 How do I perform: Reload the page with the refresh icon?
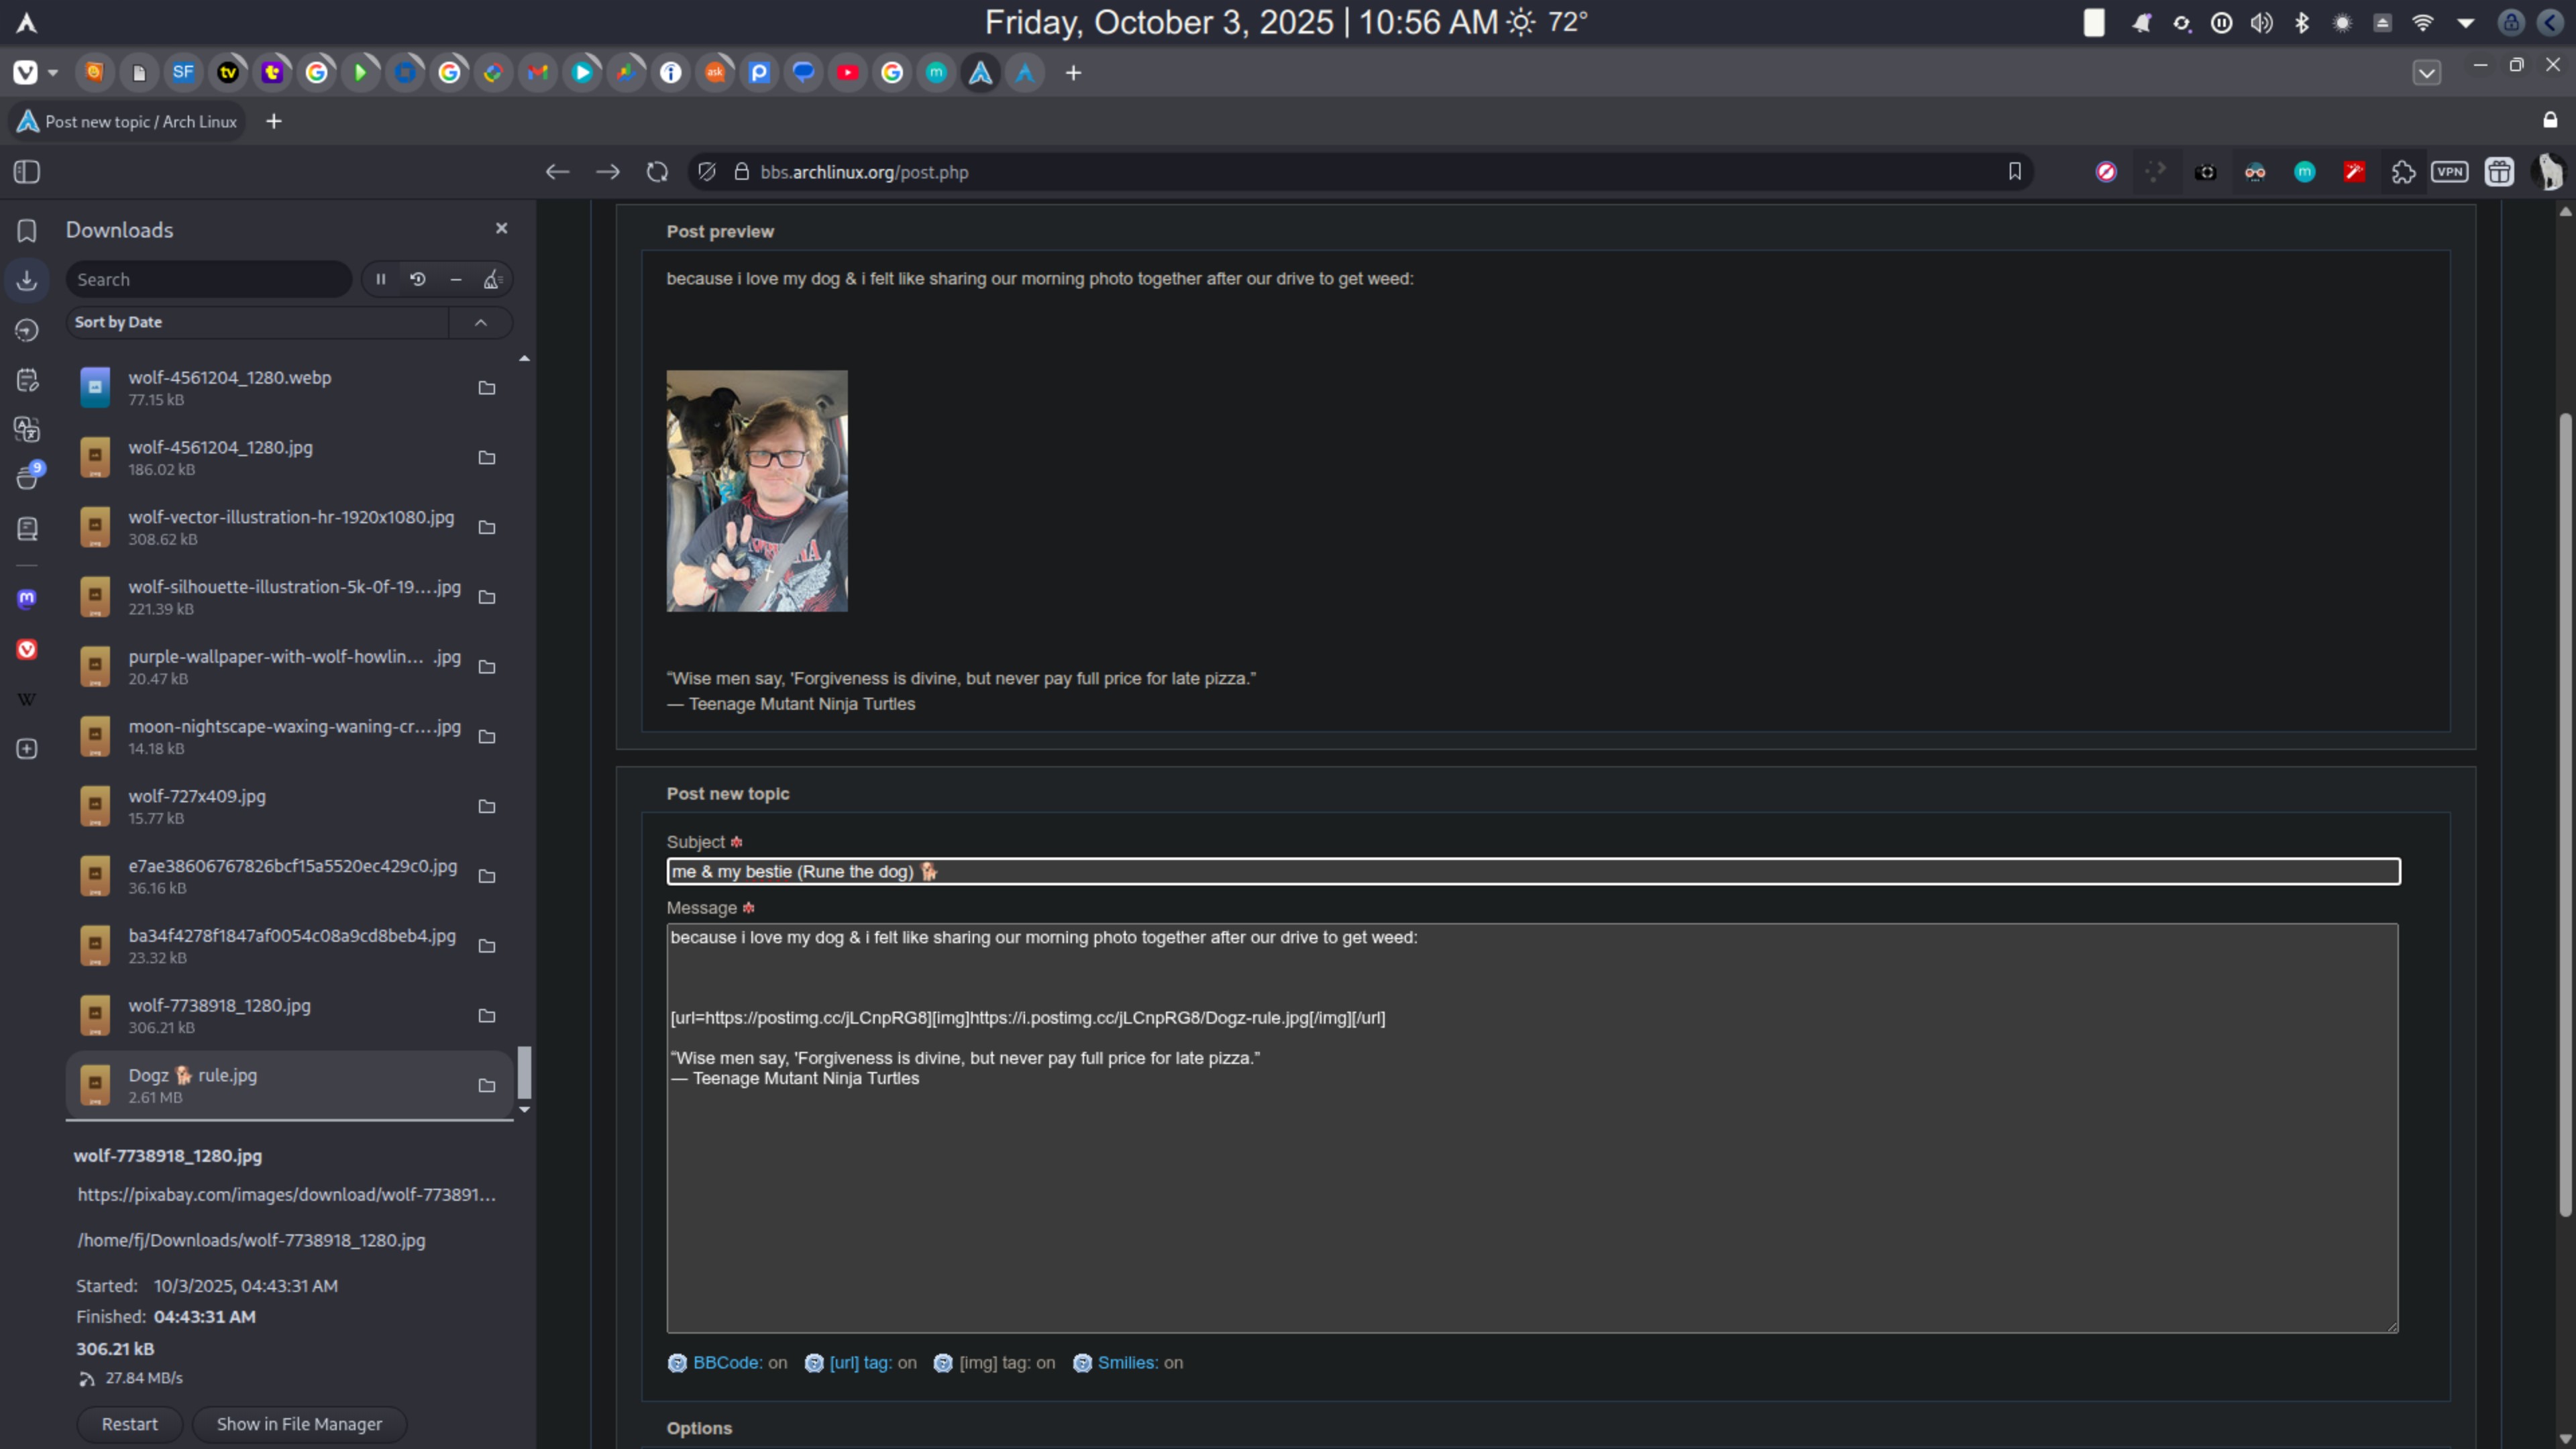657,172
